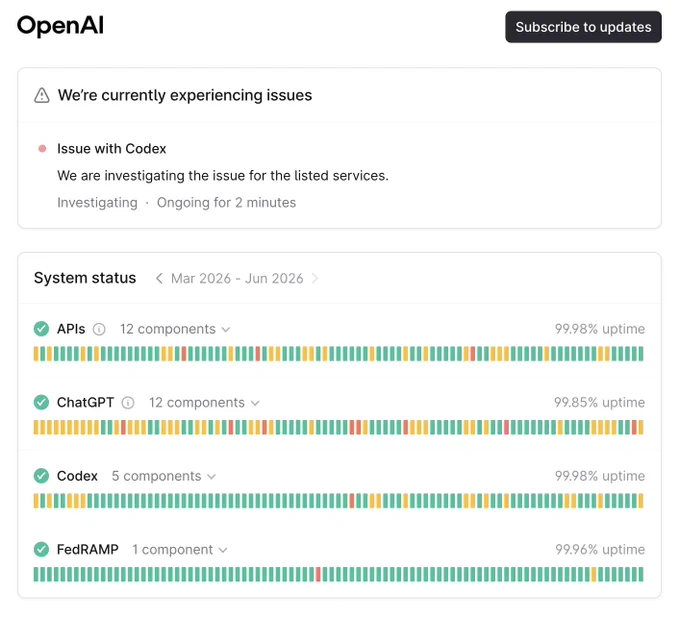Click the green checkmark beside Codex

point(41,476)
